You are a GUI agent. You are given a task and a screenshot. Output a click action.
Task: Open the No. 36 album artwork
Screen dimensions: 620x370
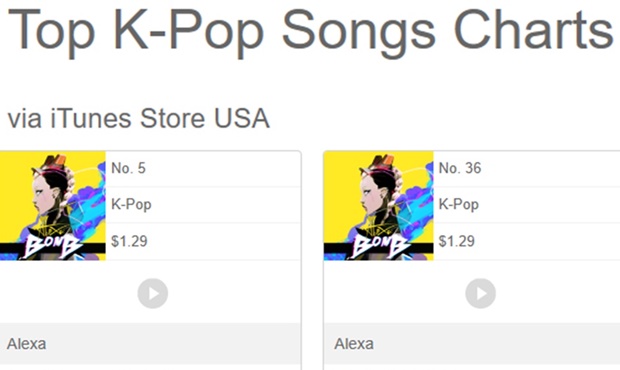(x=378, y=206)
